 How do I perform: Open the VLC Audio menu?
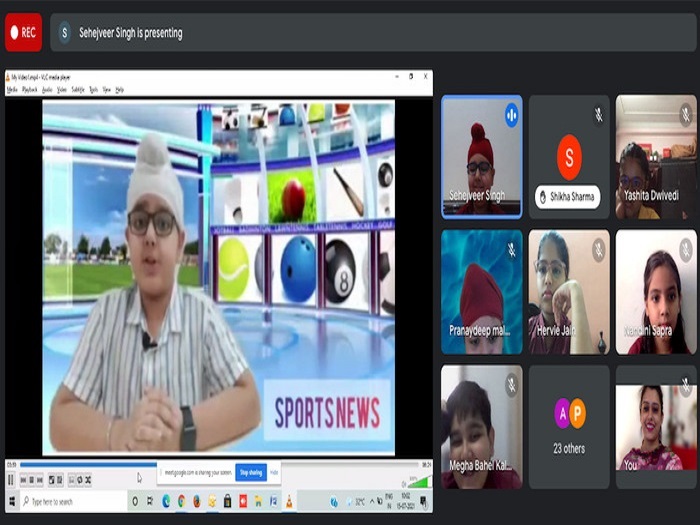[x=47, y=90]
